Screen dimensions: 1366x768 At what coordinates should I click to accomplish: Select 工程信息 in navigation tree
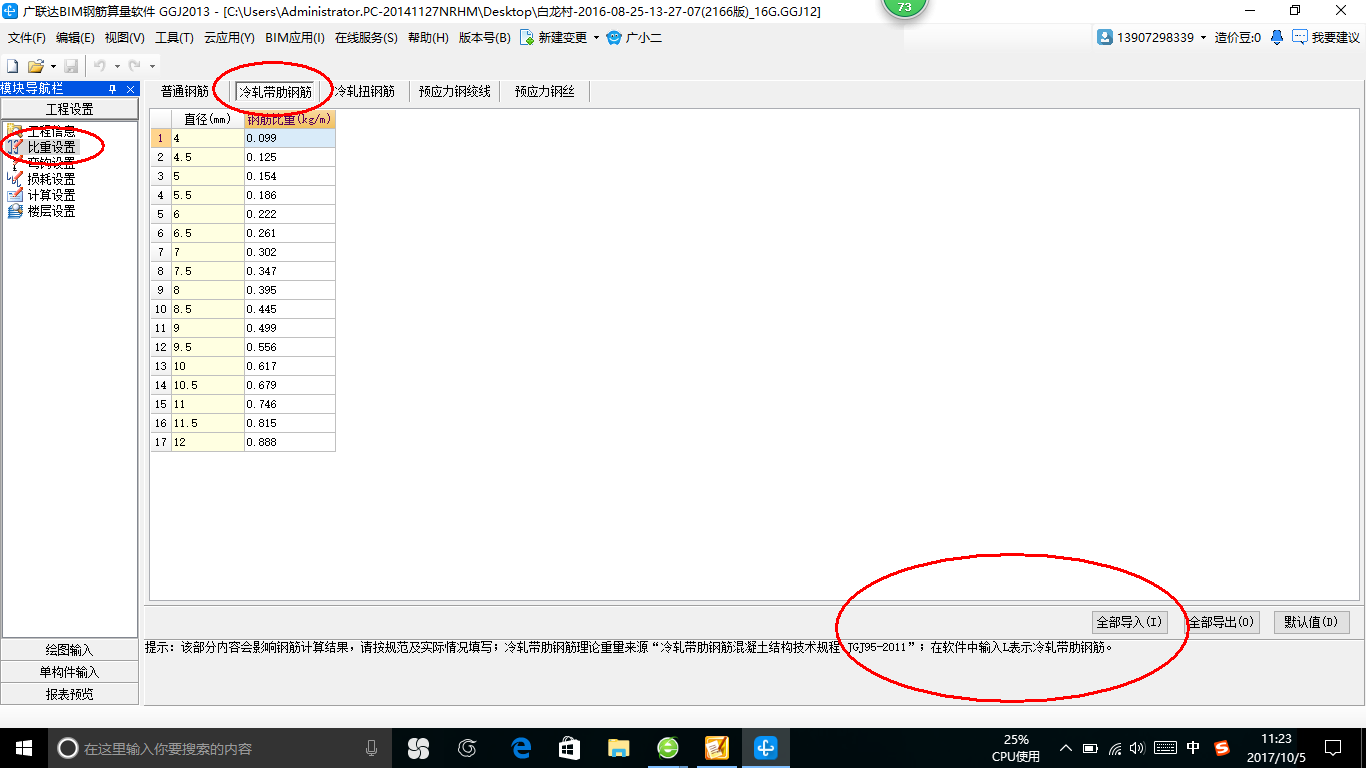tap(51, 131)
